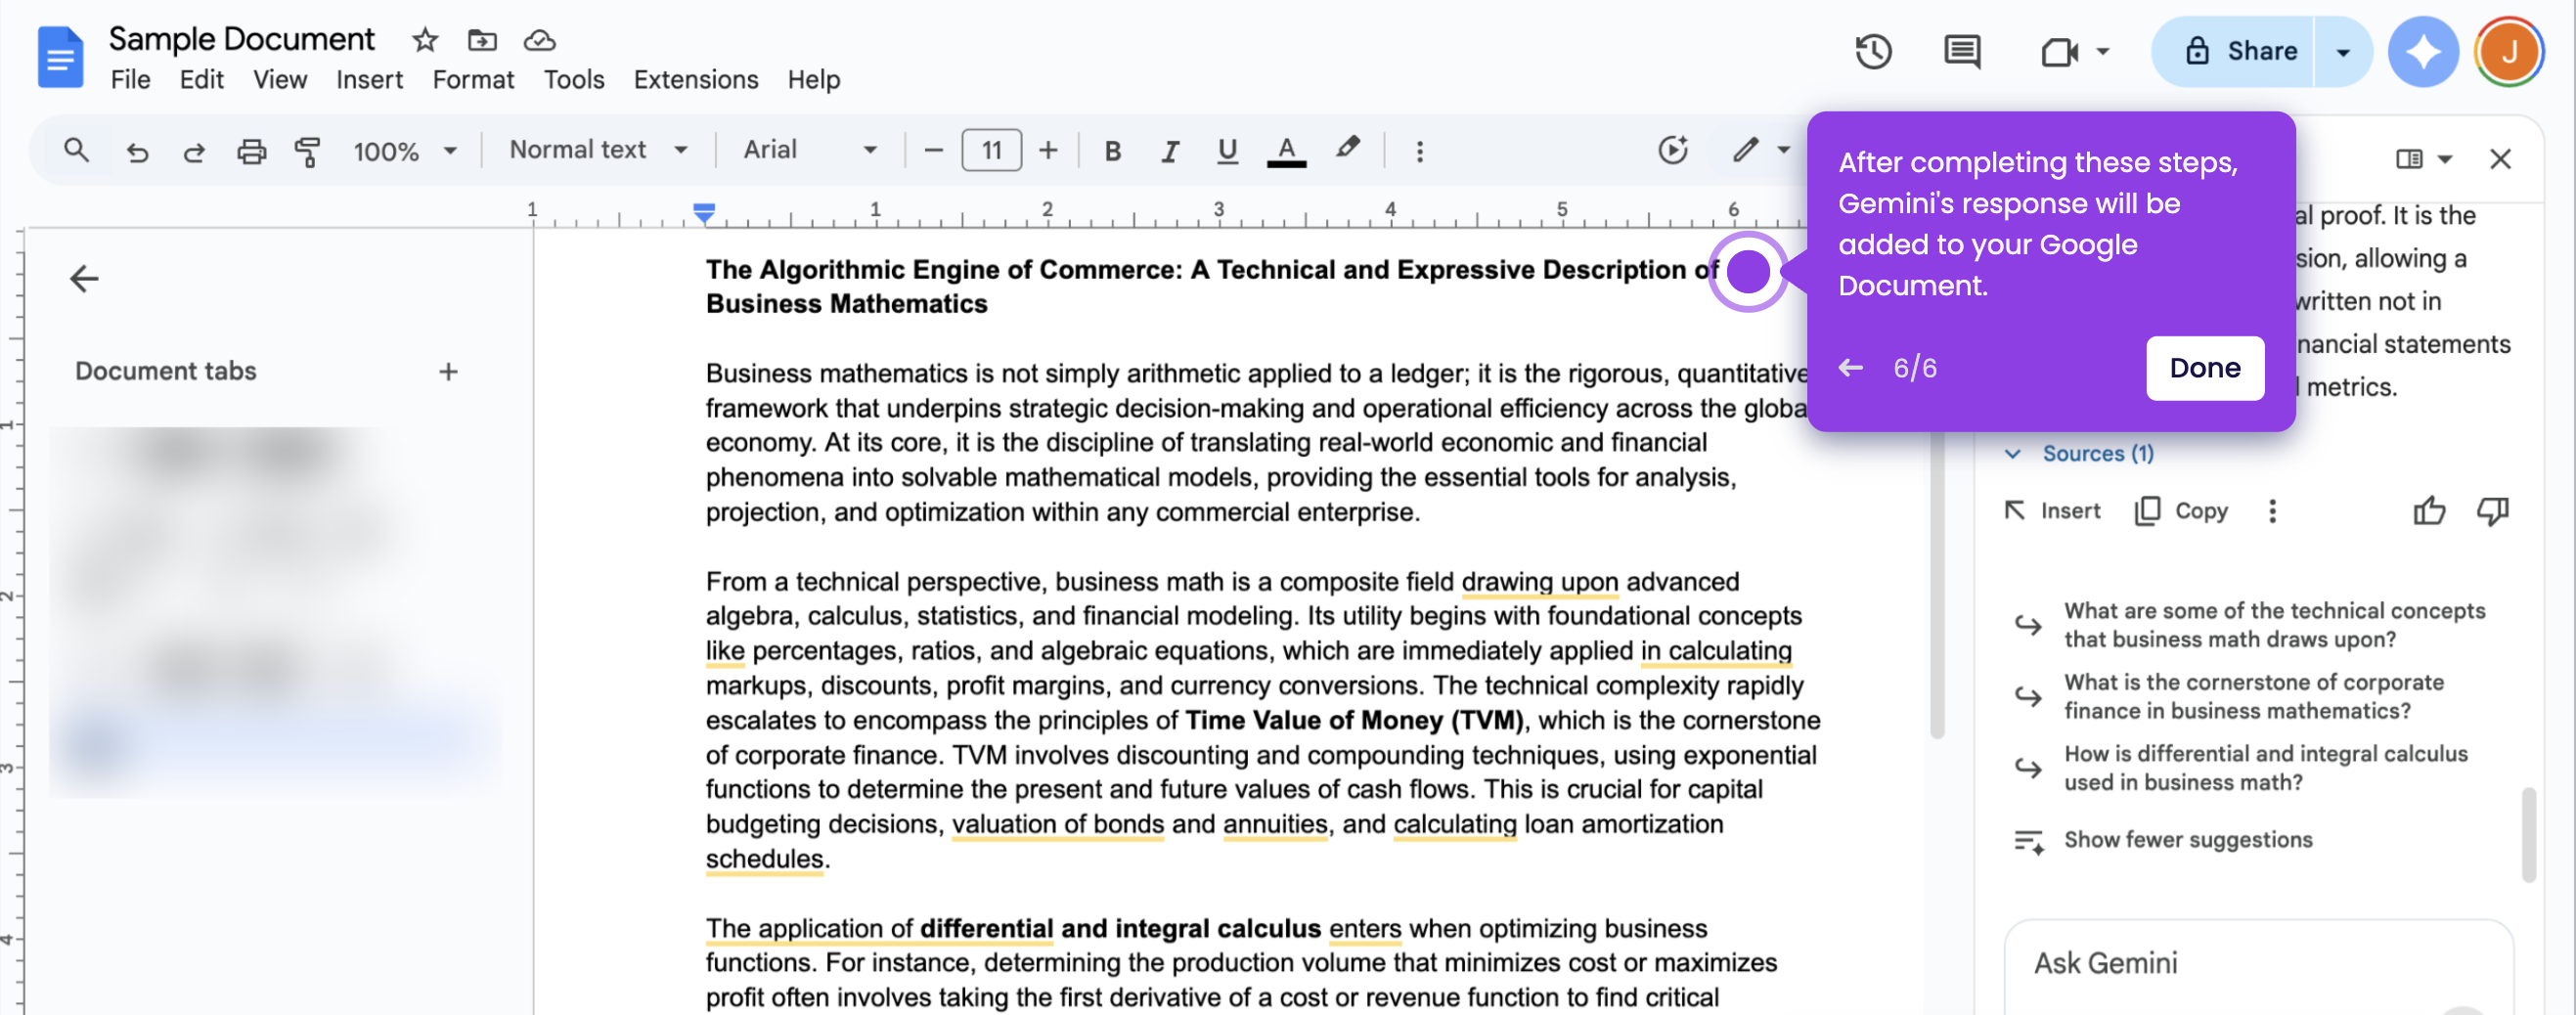Open Gemini sparkle button
2576x1015 pixels.
[x=2422, y=51]
